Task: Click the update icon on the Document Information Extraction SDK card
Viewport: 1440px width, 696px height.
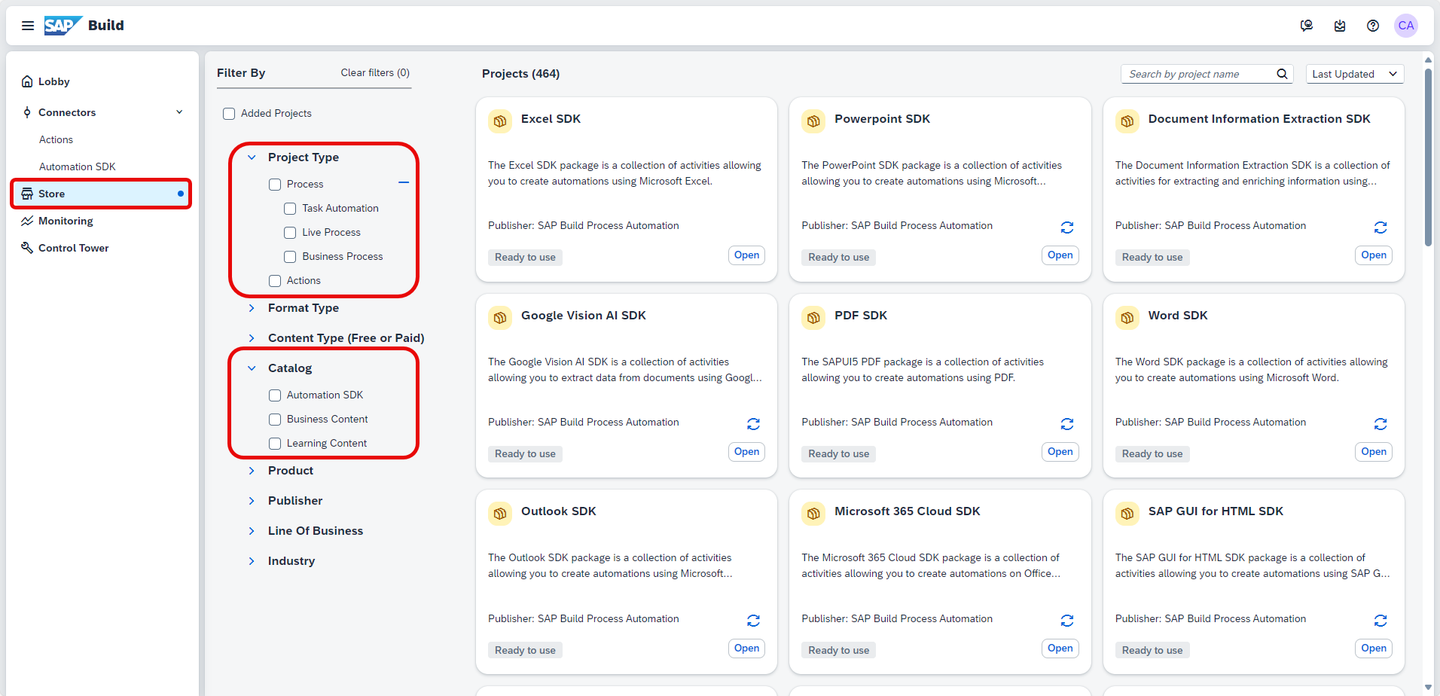Action: click(1381, 228)
